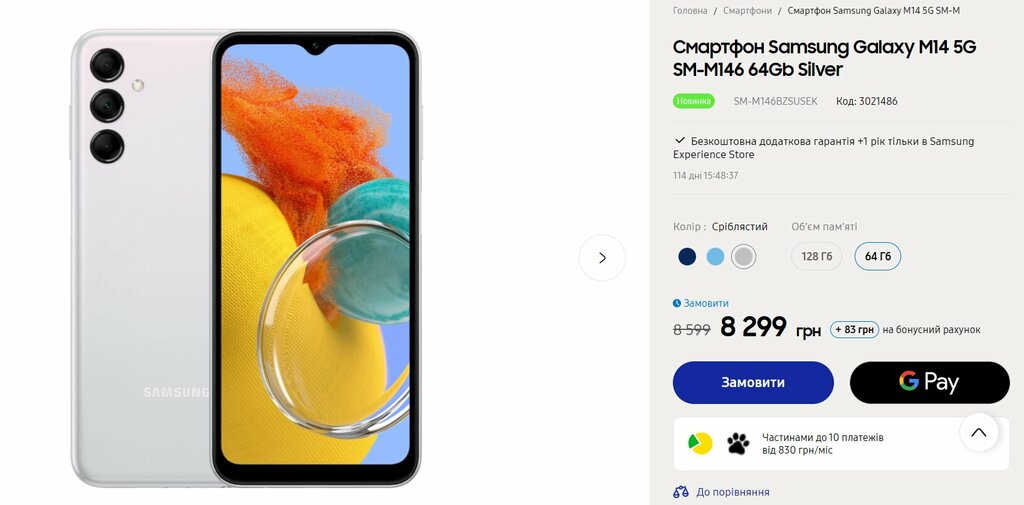Click the Google logo in Pay button
The width and height of the screenshot is (1024, 505).
[x=908, y=381]
